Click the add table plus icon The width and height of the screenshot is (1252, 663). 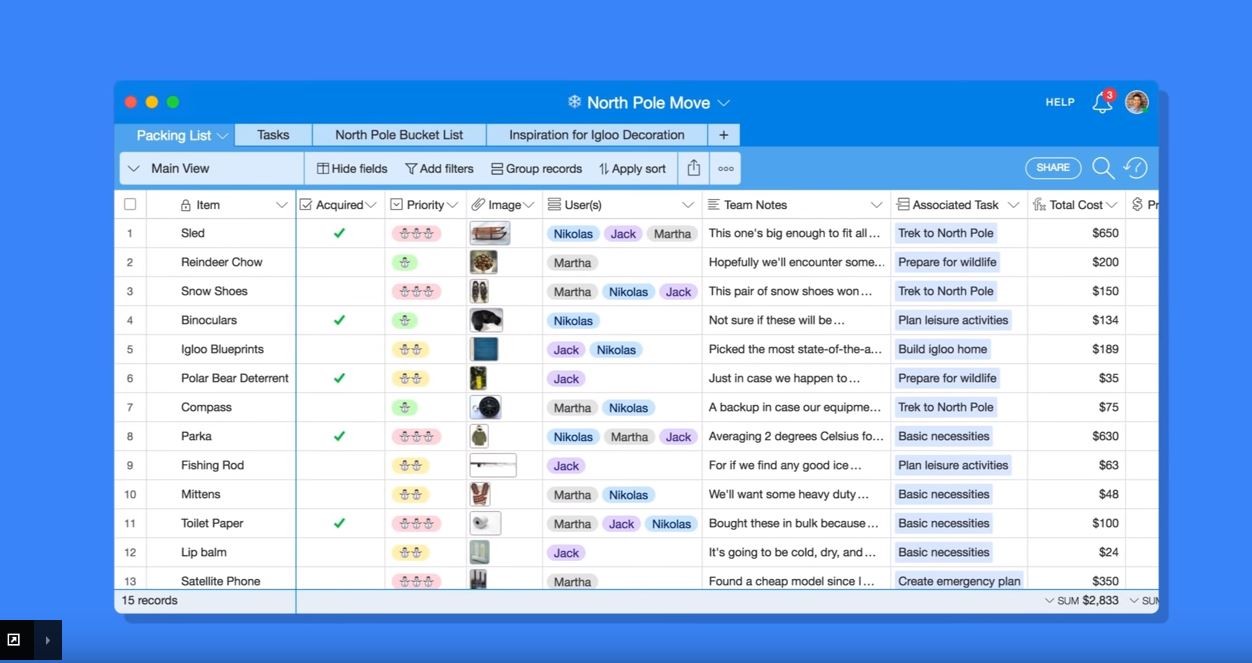723,135
